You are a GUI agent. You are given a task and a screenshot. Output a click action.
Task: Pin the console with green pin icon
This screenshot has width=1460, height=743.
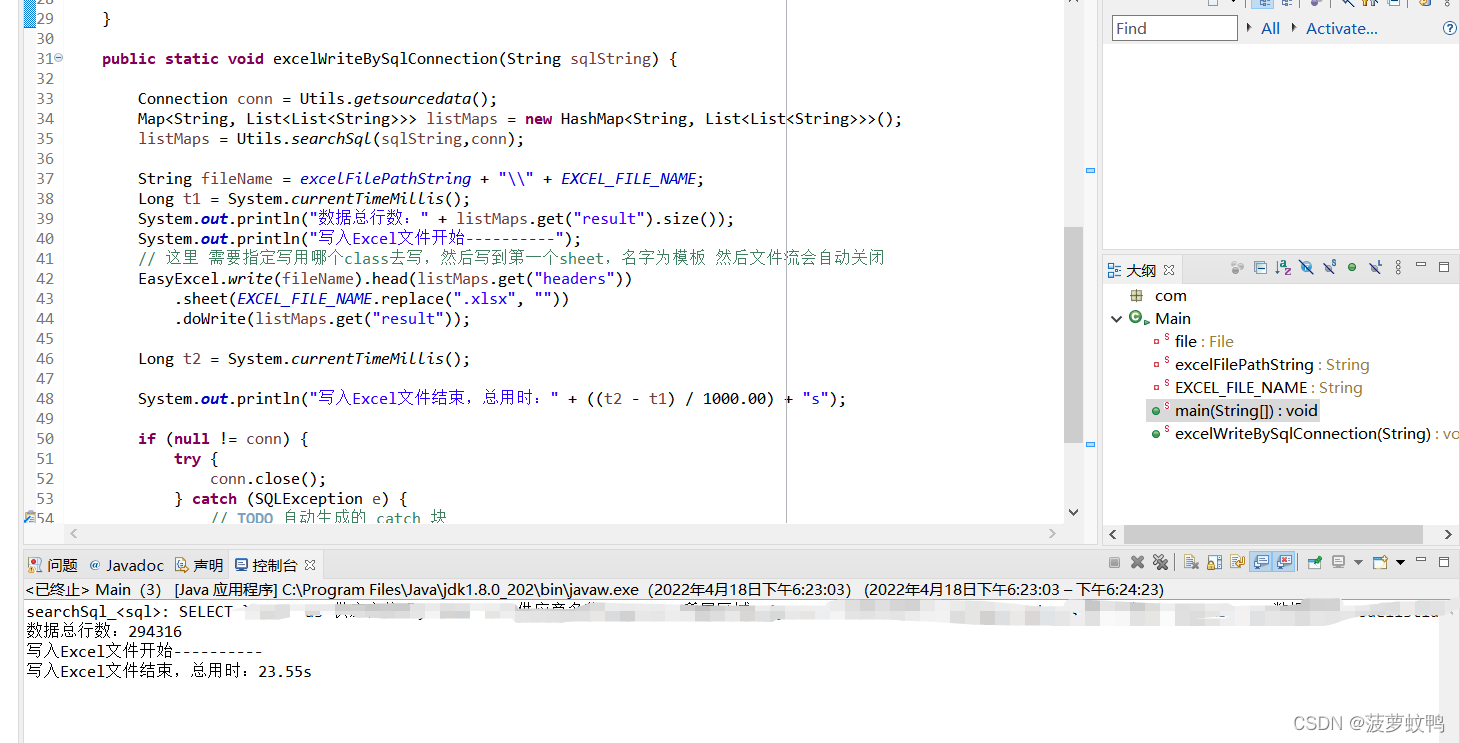tap(1315, 562)
